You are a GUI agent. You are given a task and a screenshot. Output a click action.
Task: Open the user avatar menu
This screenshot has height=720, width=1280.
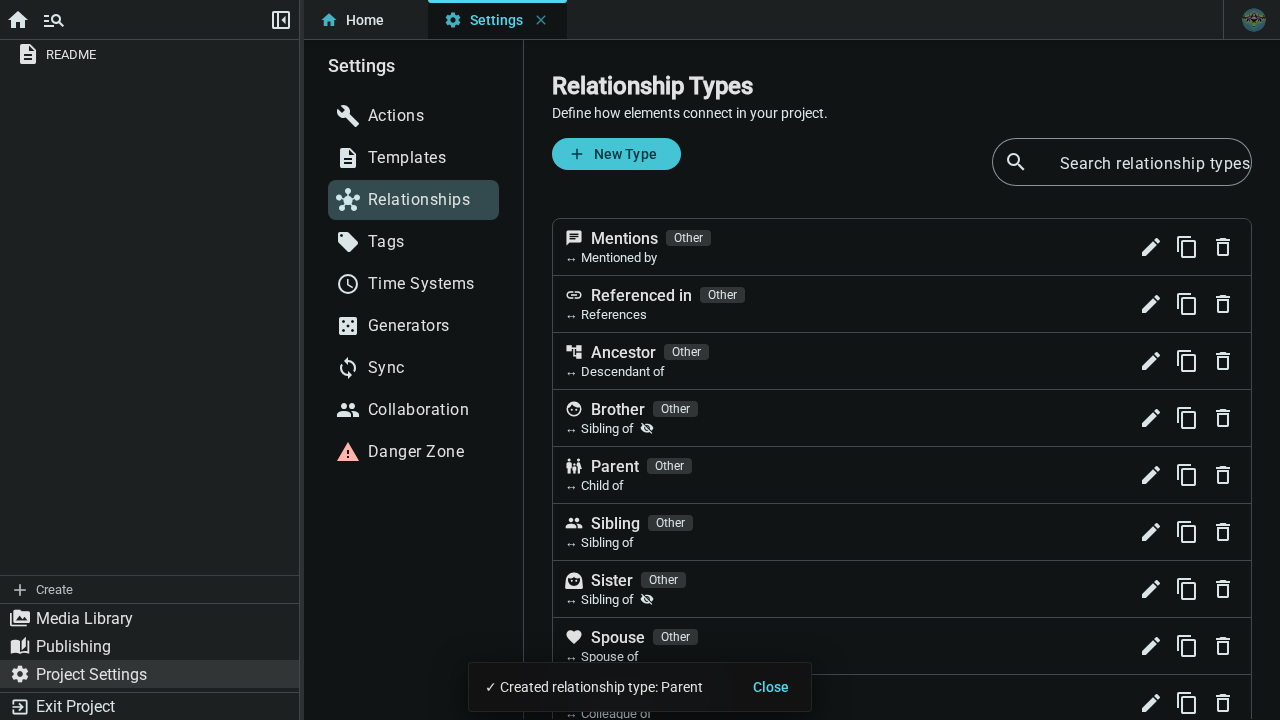pos(1254,20)
